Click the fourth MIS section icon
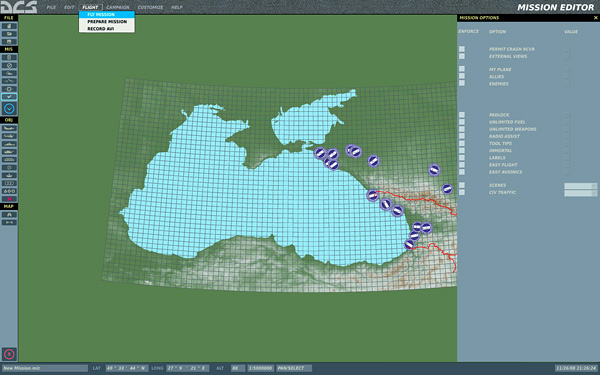The height and width of the screenshot is (375, 600). point(9,81)
